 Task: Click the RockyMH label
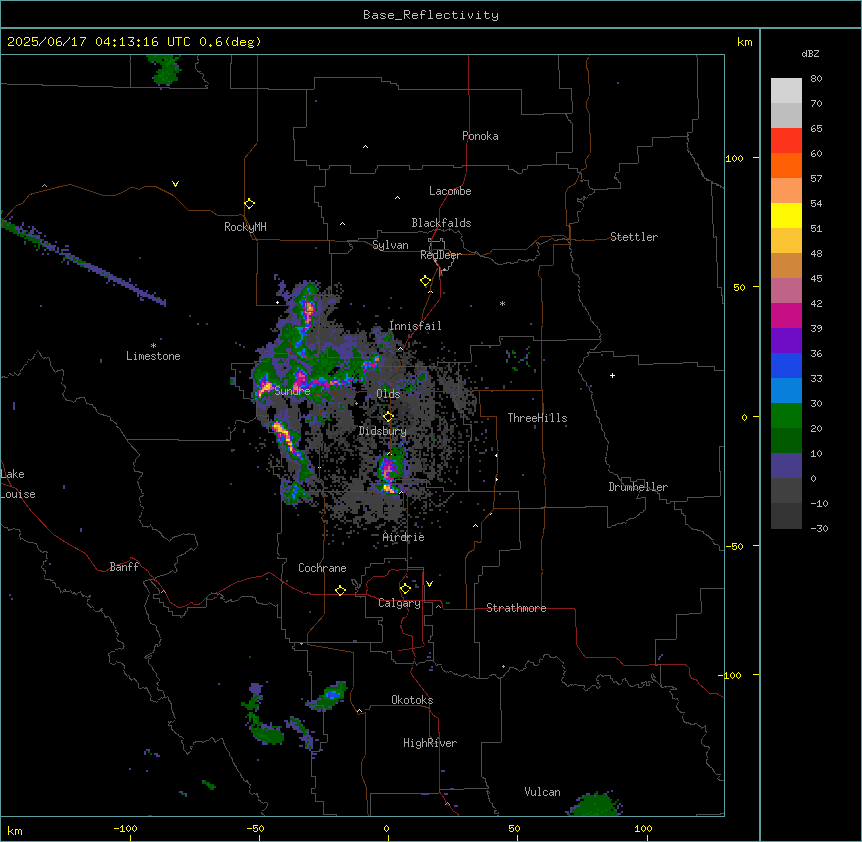[x=245, y=227]
